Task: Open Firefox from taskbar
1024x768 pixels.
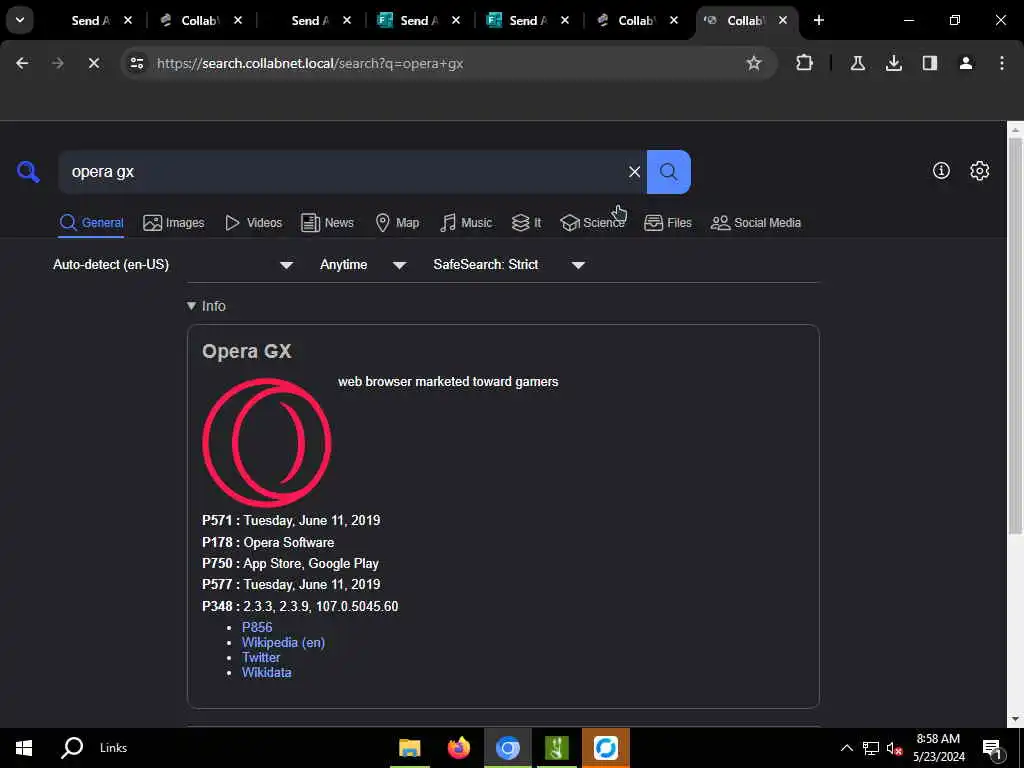Action: click(458, 748)
